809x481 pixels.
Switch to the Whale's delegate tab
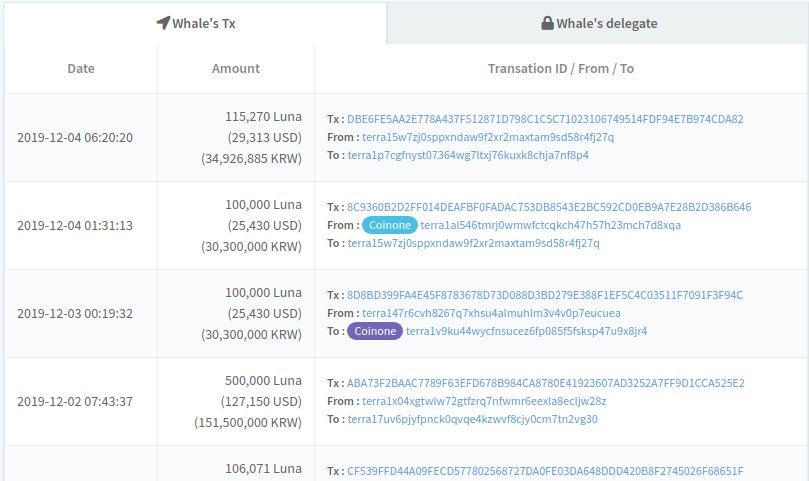598,23
